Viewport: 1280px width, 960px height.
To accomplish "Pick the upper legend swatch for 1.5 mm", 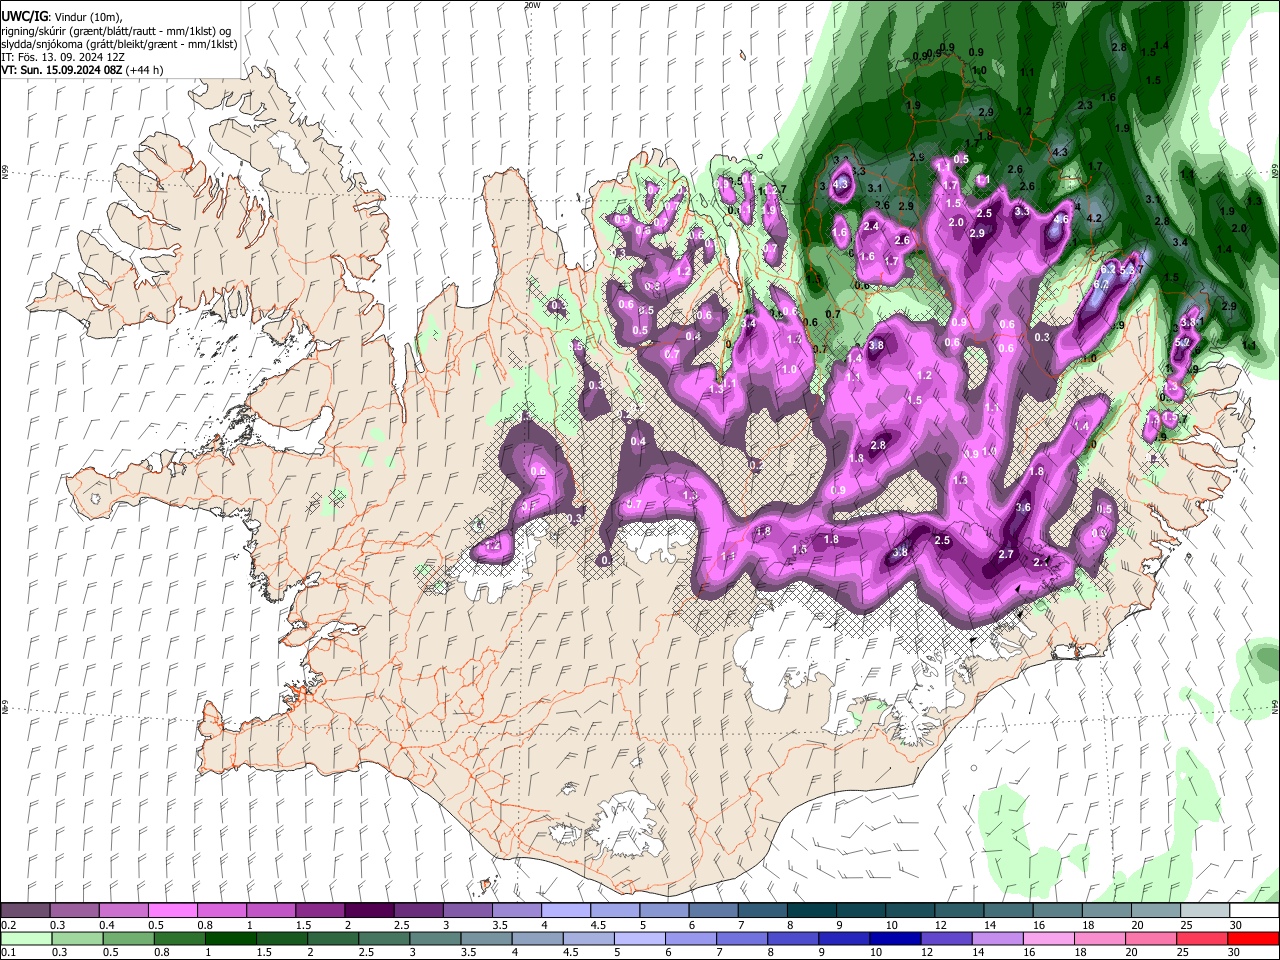I will coord(319,911).
